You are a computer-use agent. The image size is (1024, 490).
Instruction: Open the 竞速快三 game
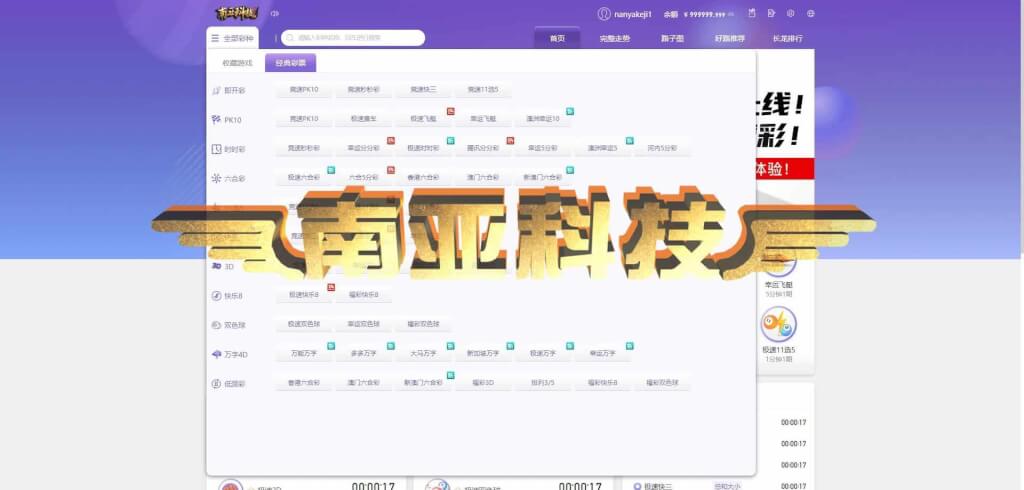pos(423,90)
